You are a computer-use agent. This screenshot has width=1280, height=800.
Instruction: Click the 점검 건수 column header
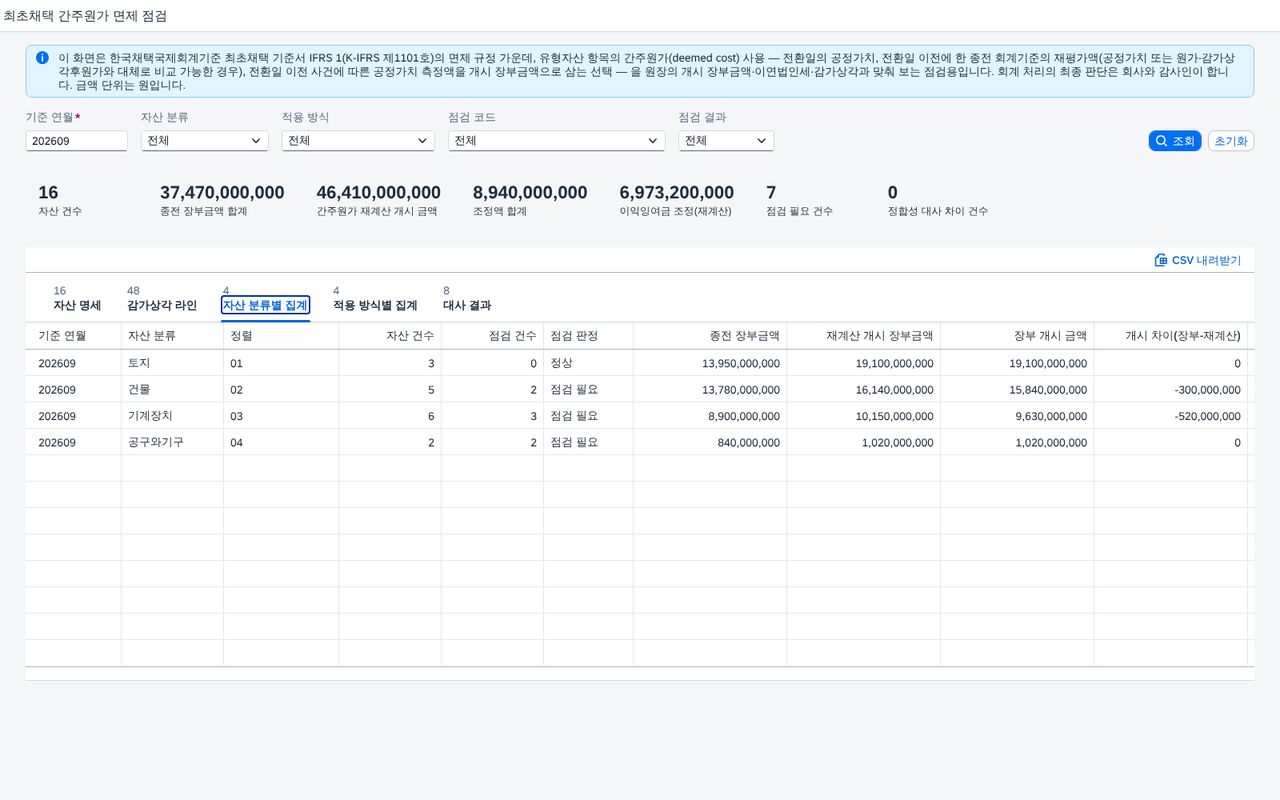point(492,336)
